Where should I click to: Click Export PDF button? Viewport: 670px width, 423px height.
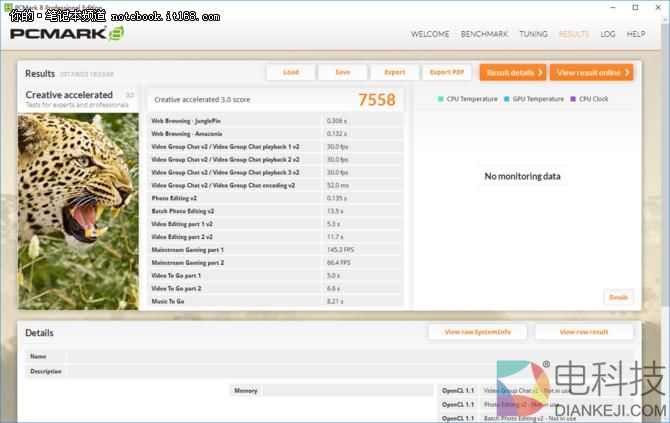[x=446, y=72]
